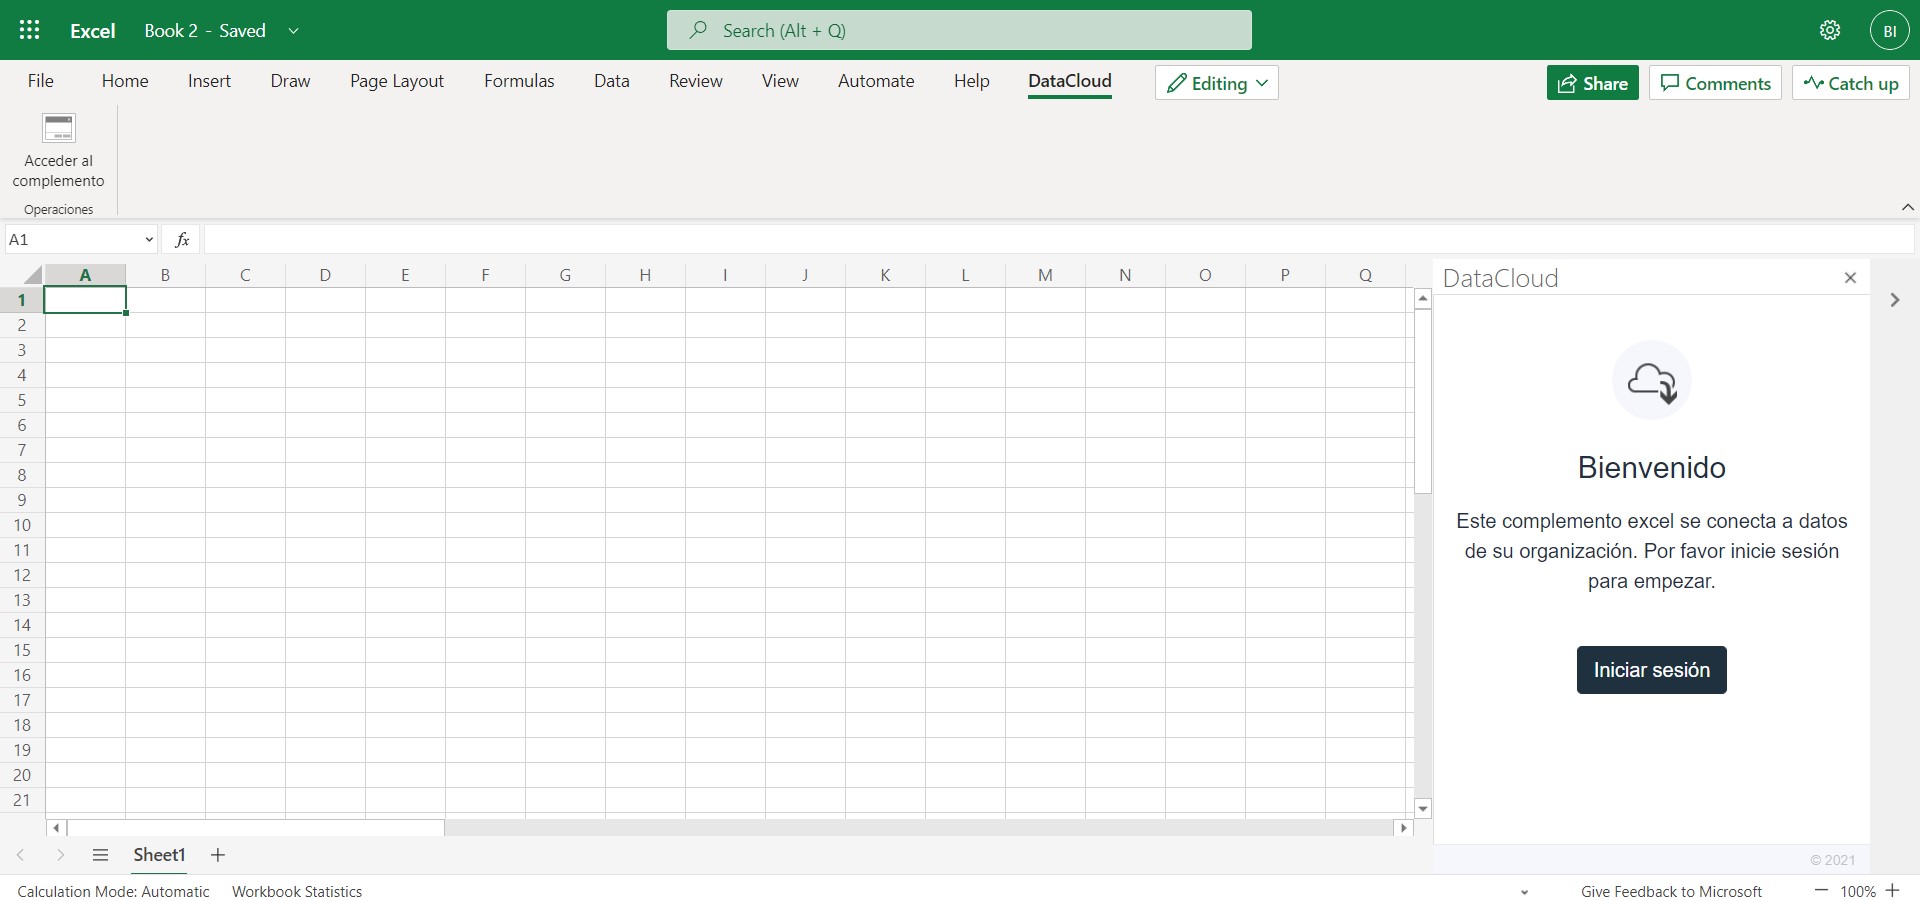Expand the side pane chevron arrow
Image resolution: width=1920 pixels, height=901 pixels.
pos(1895,300)
